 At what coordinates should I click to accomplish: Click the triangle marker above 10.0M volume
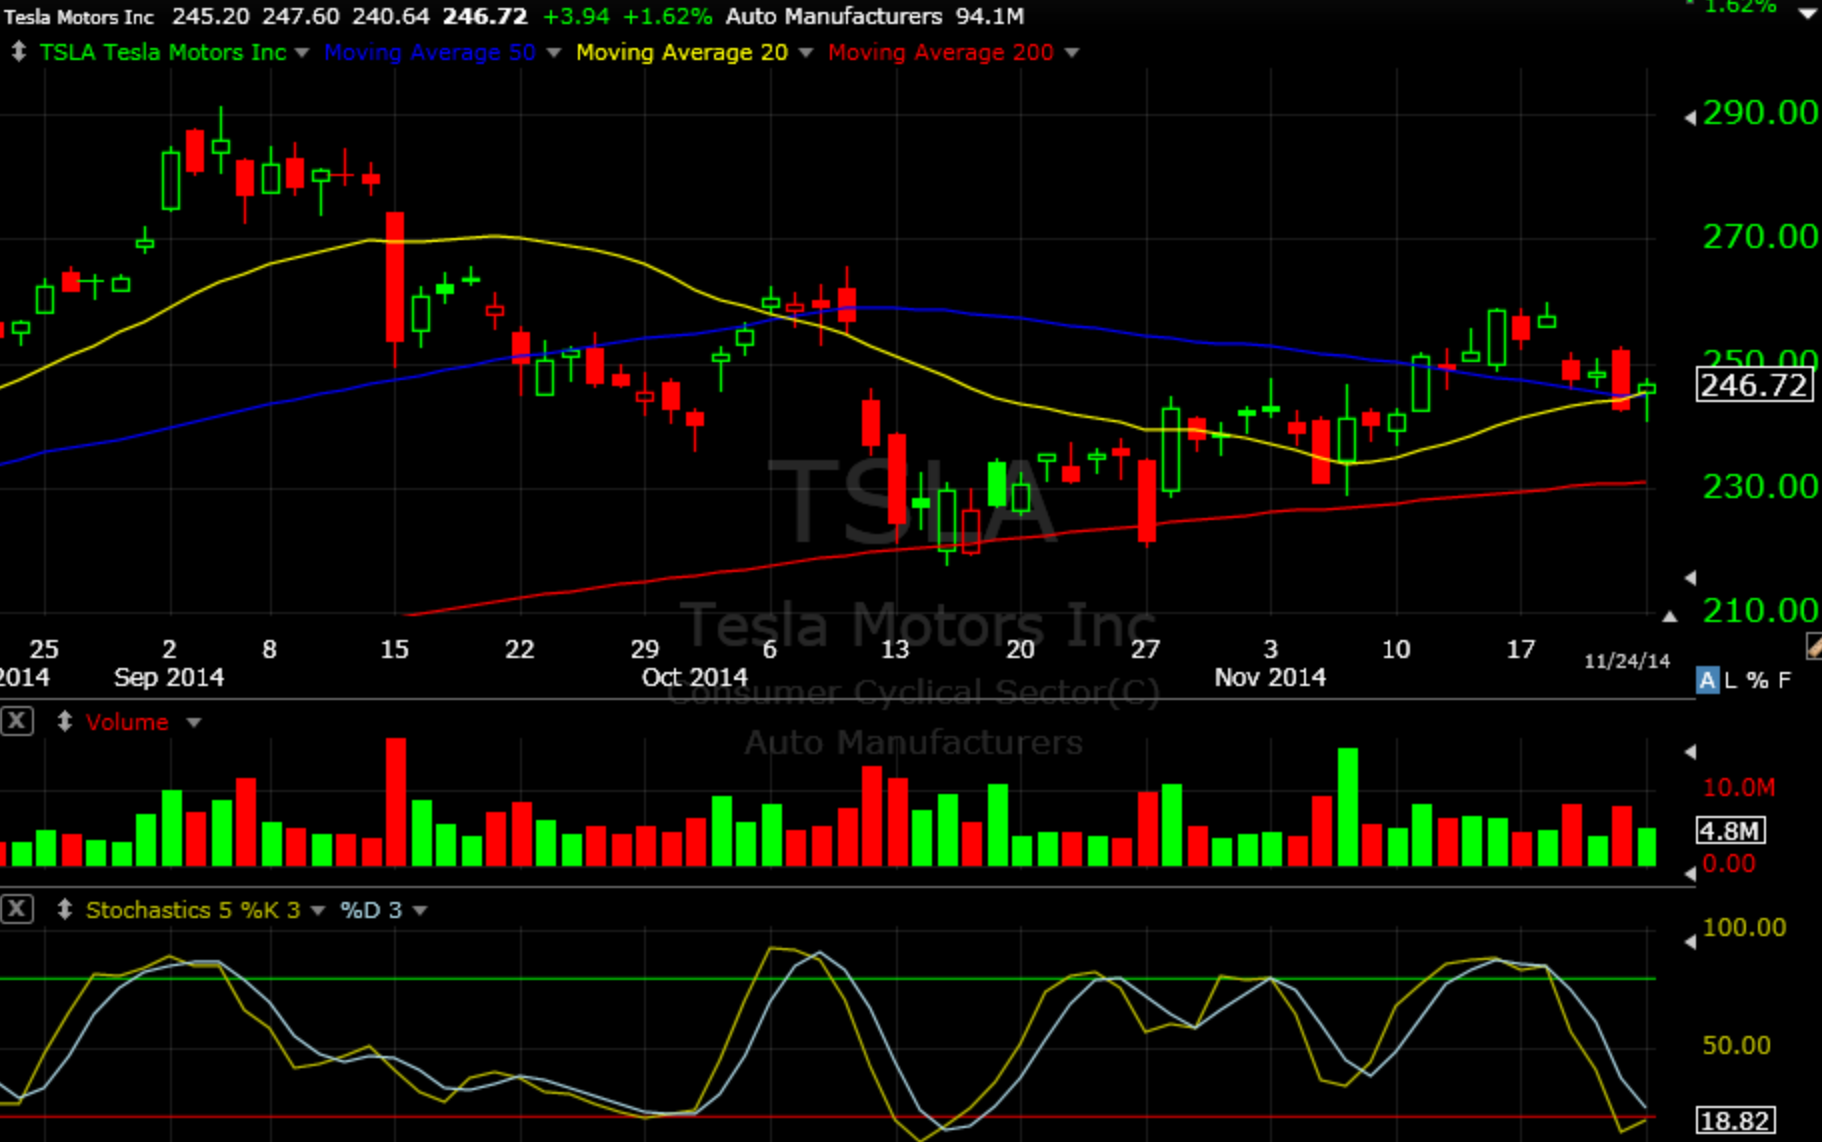pos(1690,751)
